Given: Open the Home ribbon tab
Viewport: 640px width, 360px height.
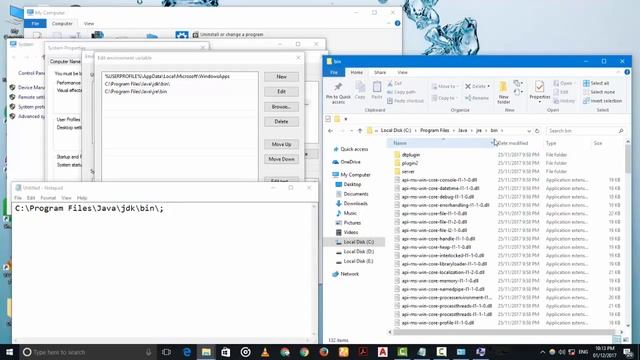Looking at the screenshot, I should tap(357, 72).
